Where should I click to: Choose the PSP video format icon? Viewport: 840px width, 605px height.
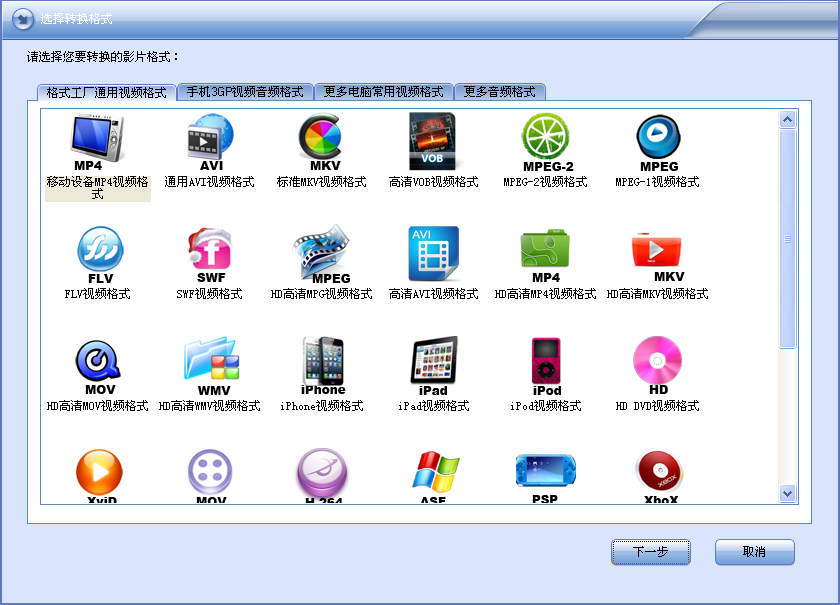coord(545,470)
